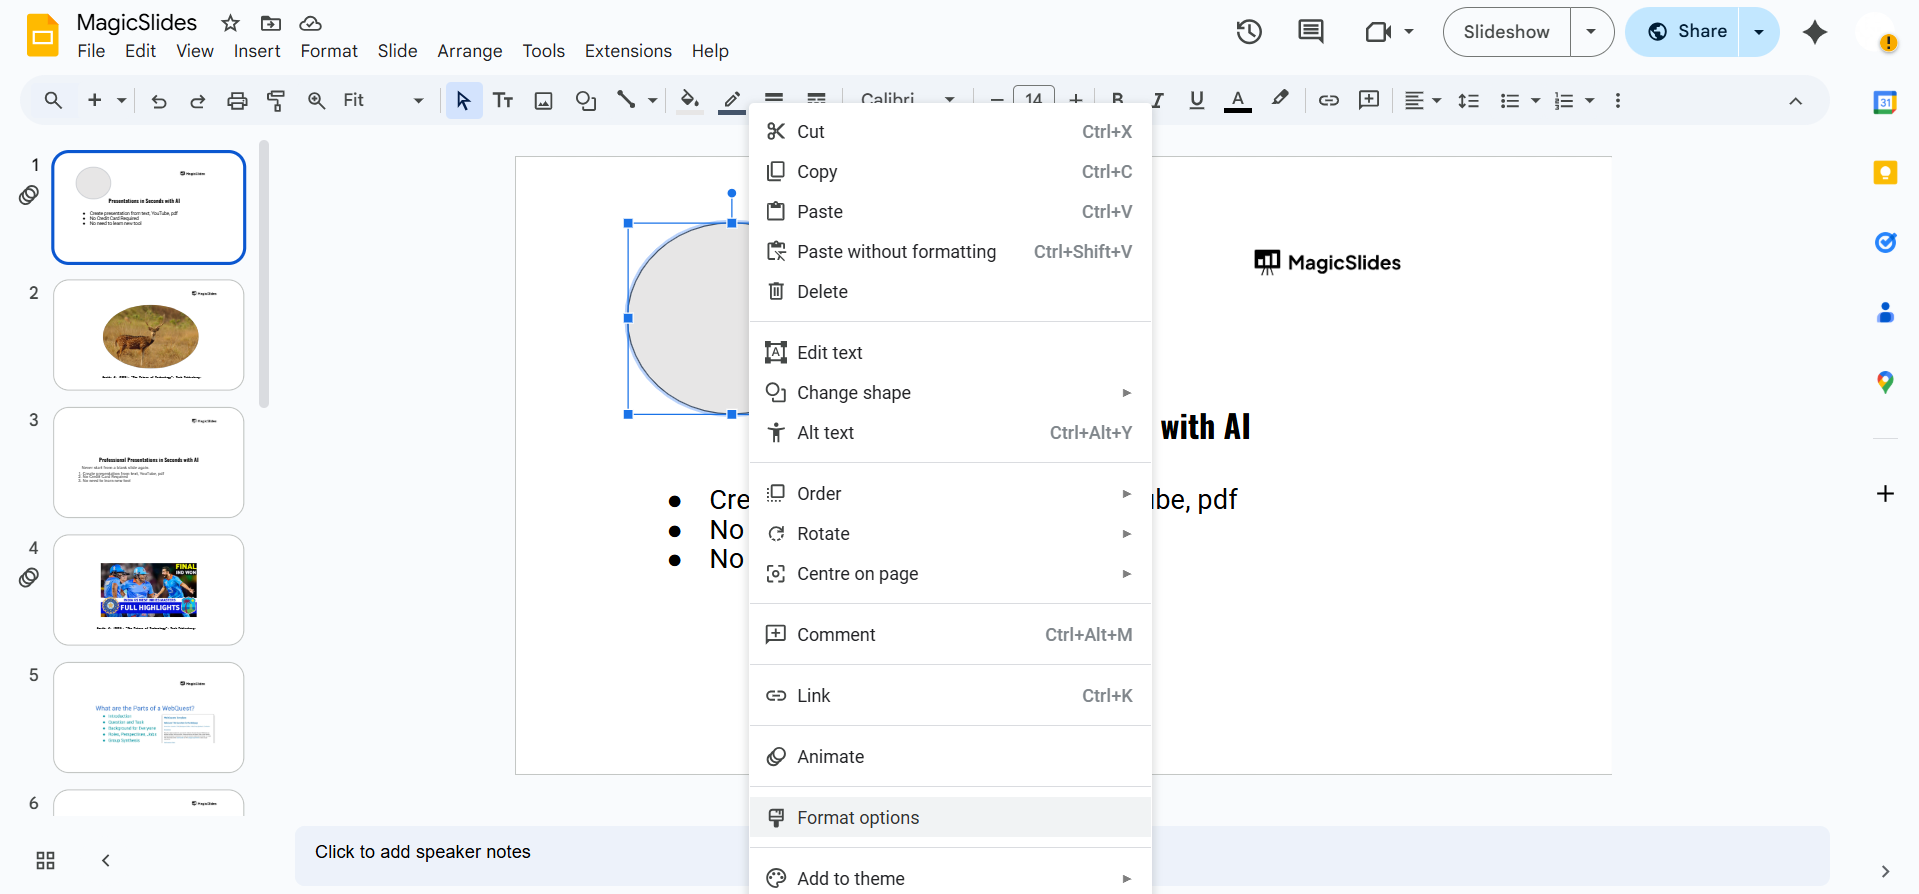Choose Format options from context menu

coord(950,817)
